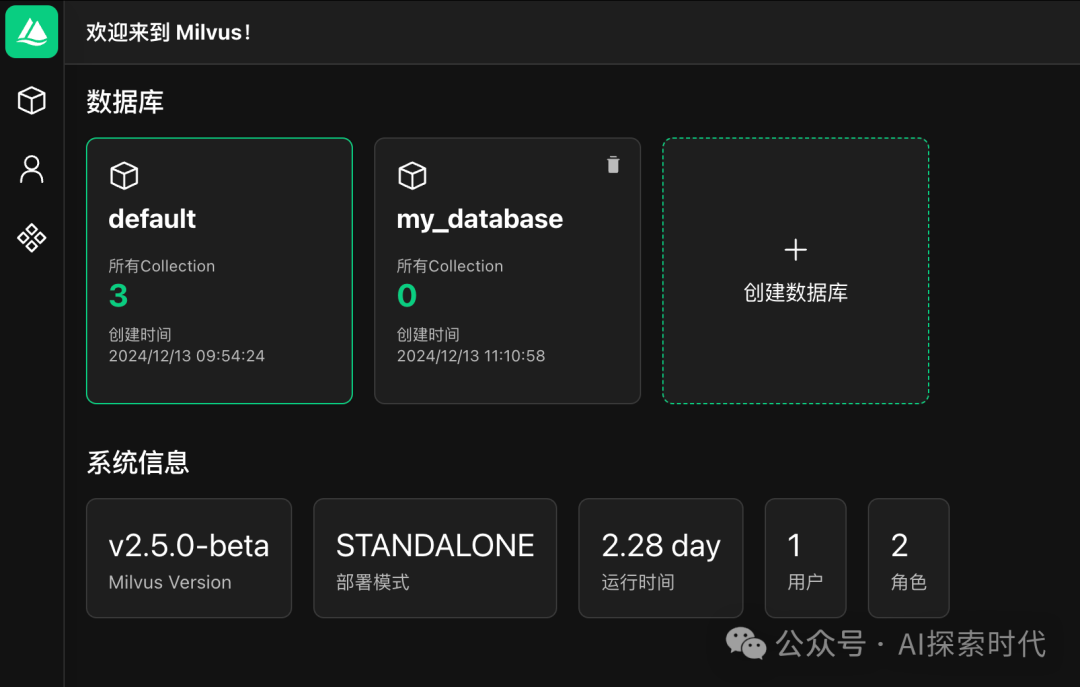Click the STANDALONE deployment mode card

coord(435,558)
